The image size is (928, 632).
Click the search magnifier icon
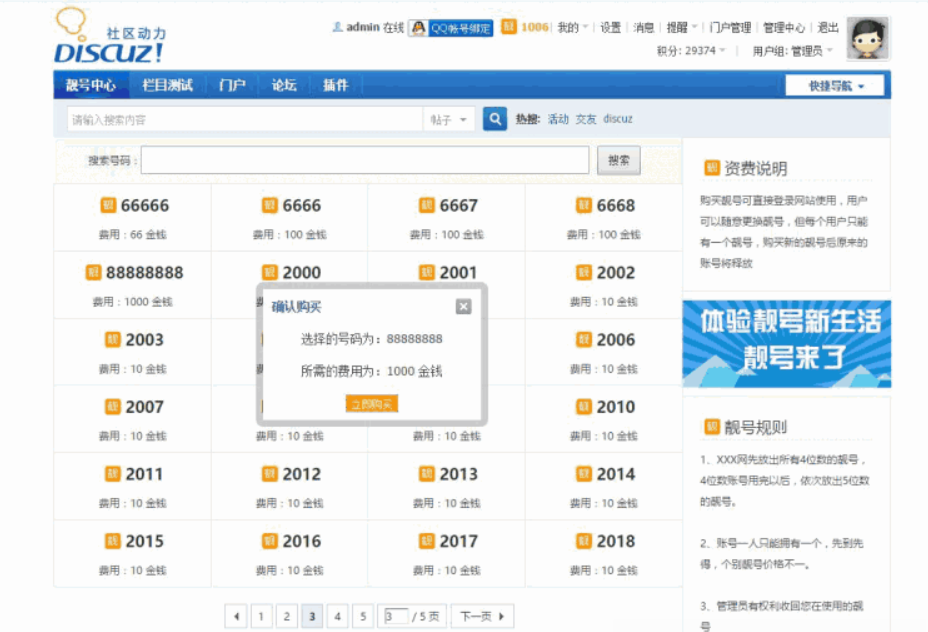pos(494,118)
